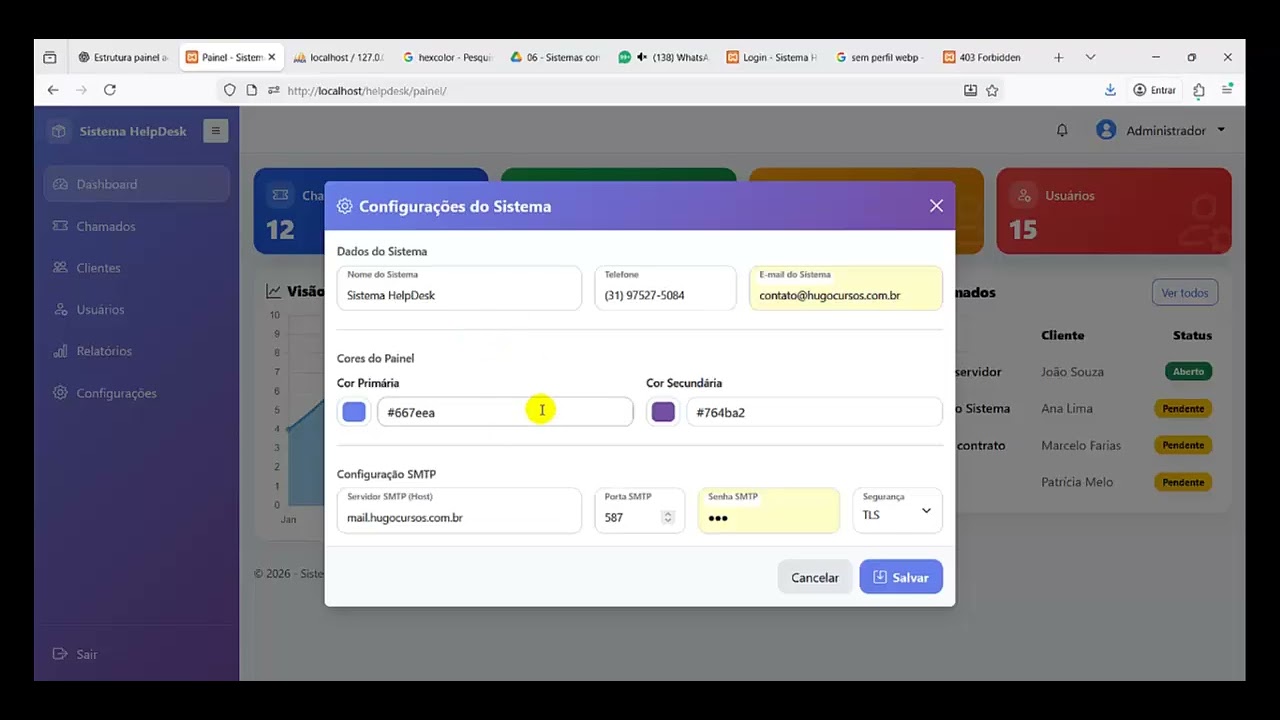Click the Usuários sidebar people icon

60,309
